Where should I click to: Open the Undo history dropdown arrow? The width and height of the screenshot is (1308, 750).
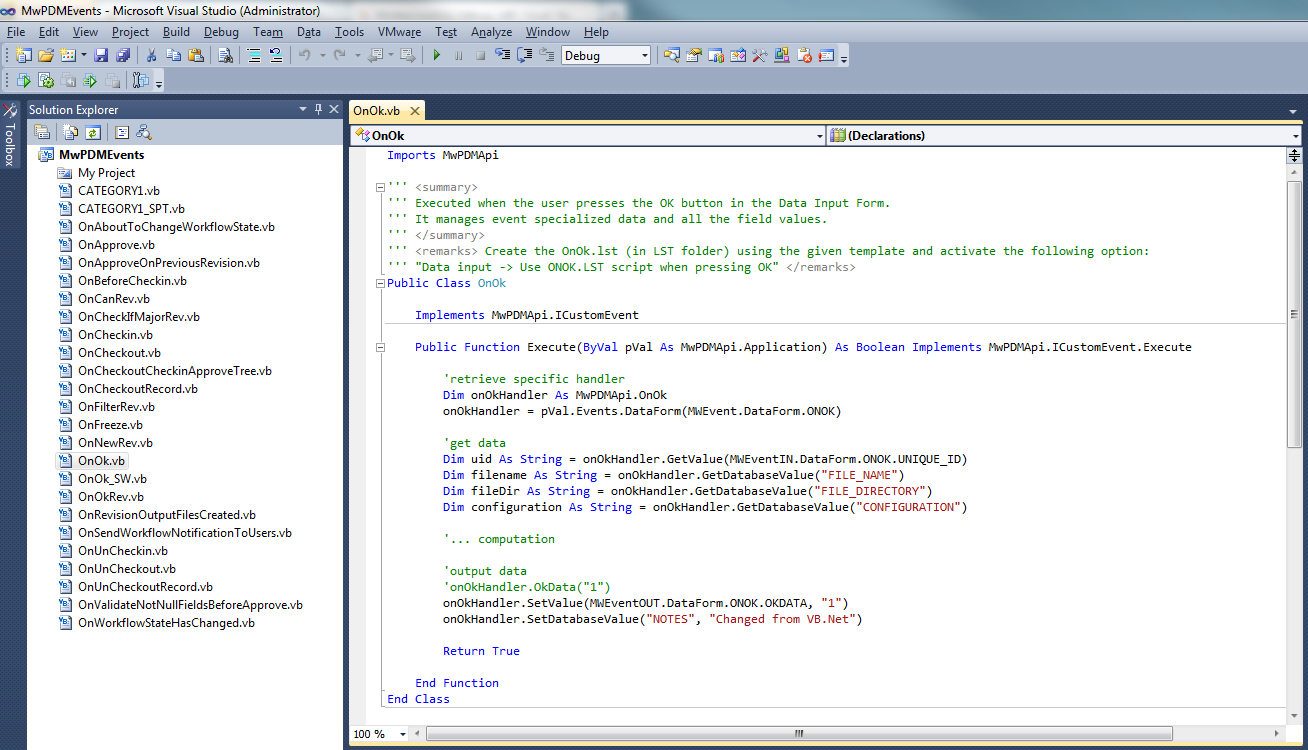(x=322, y=56)
